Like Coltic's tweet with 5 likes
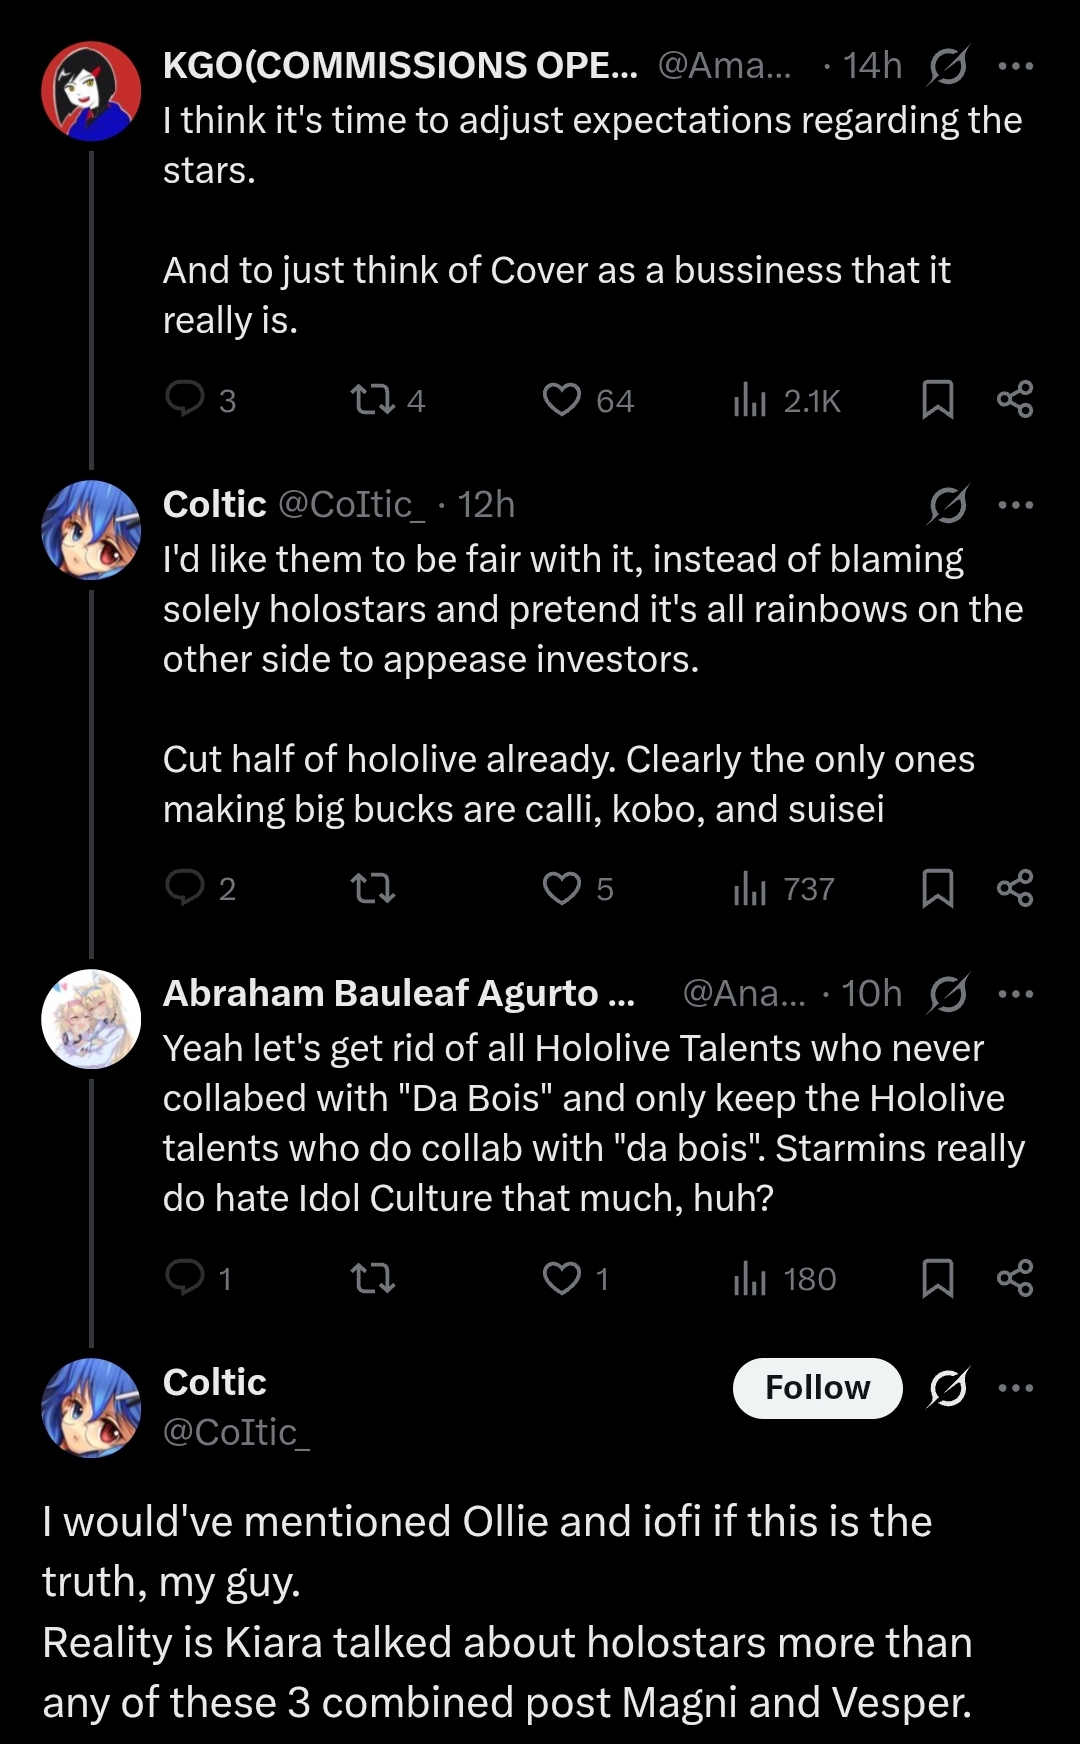Screen dimensions: 1080x1744 pyautogui.click(x=562, y=888)
